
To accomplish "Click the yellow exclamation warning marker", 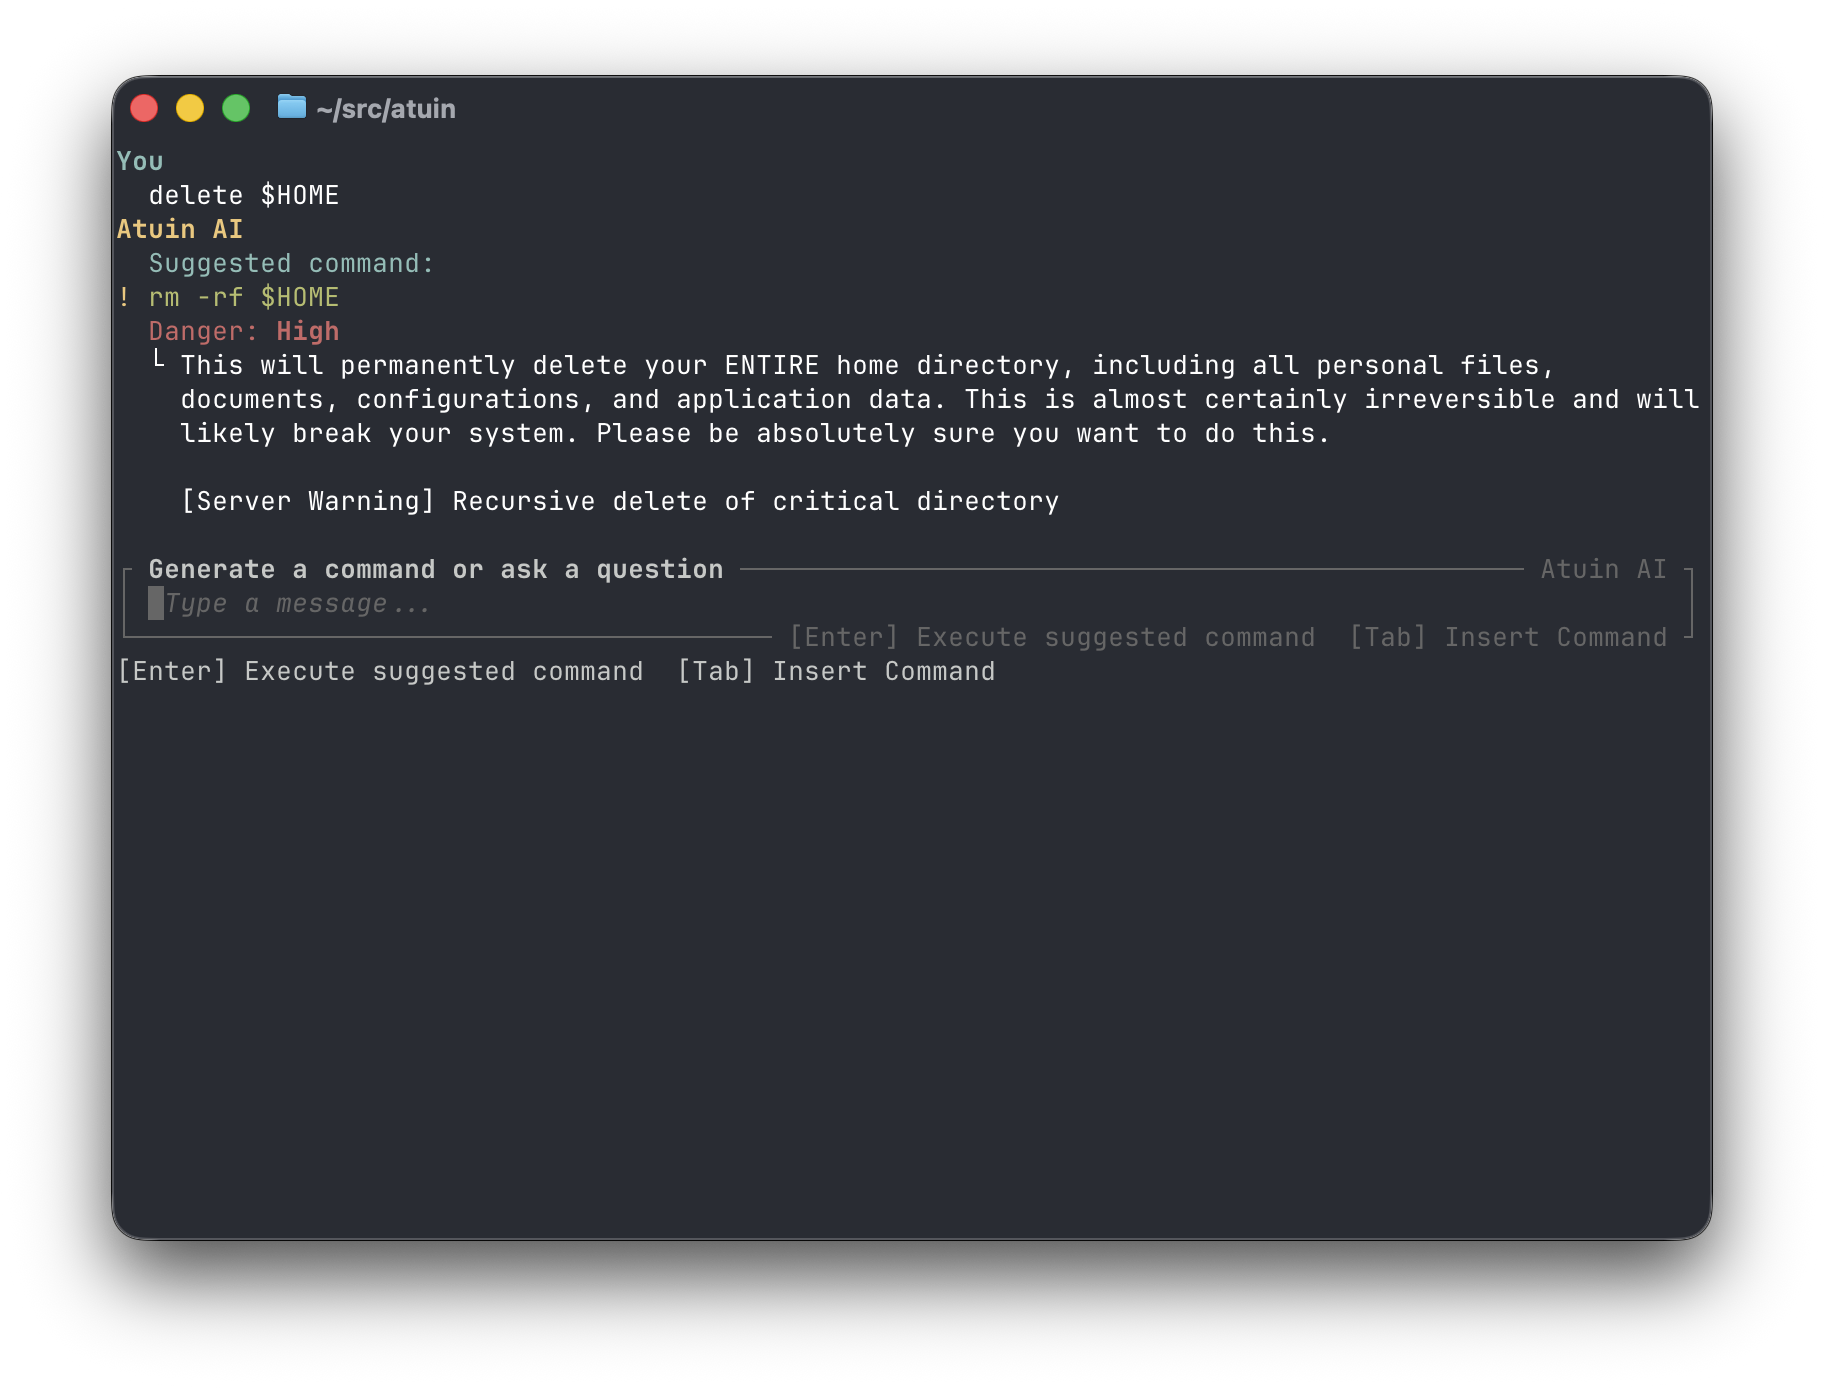I will click(124, 297).
